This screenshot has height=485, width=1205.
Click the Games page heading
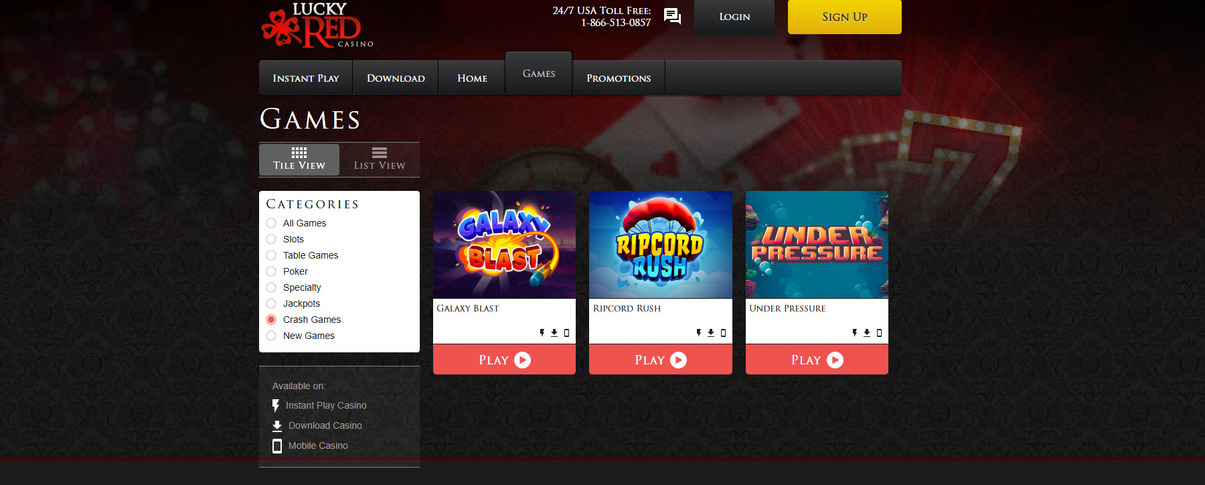click(310, 119)
